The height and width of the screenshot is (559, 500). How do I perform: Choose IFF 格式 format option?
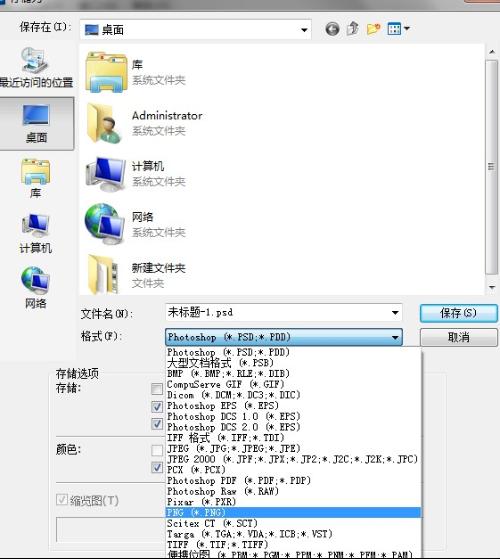click(293, 438)
